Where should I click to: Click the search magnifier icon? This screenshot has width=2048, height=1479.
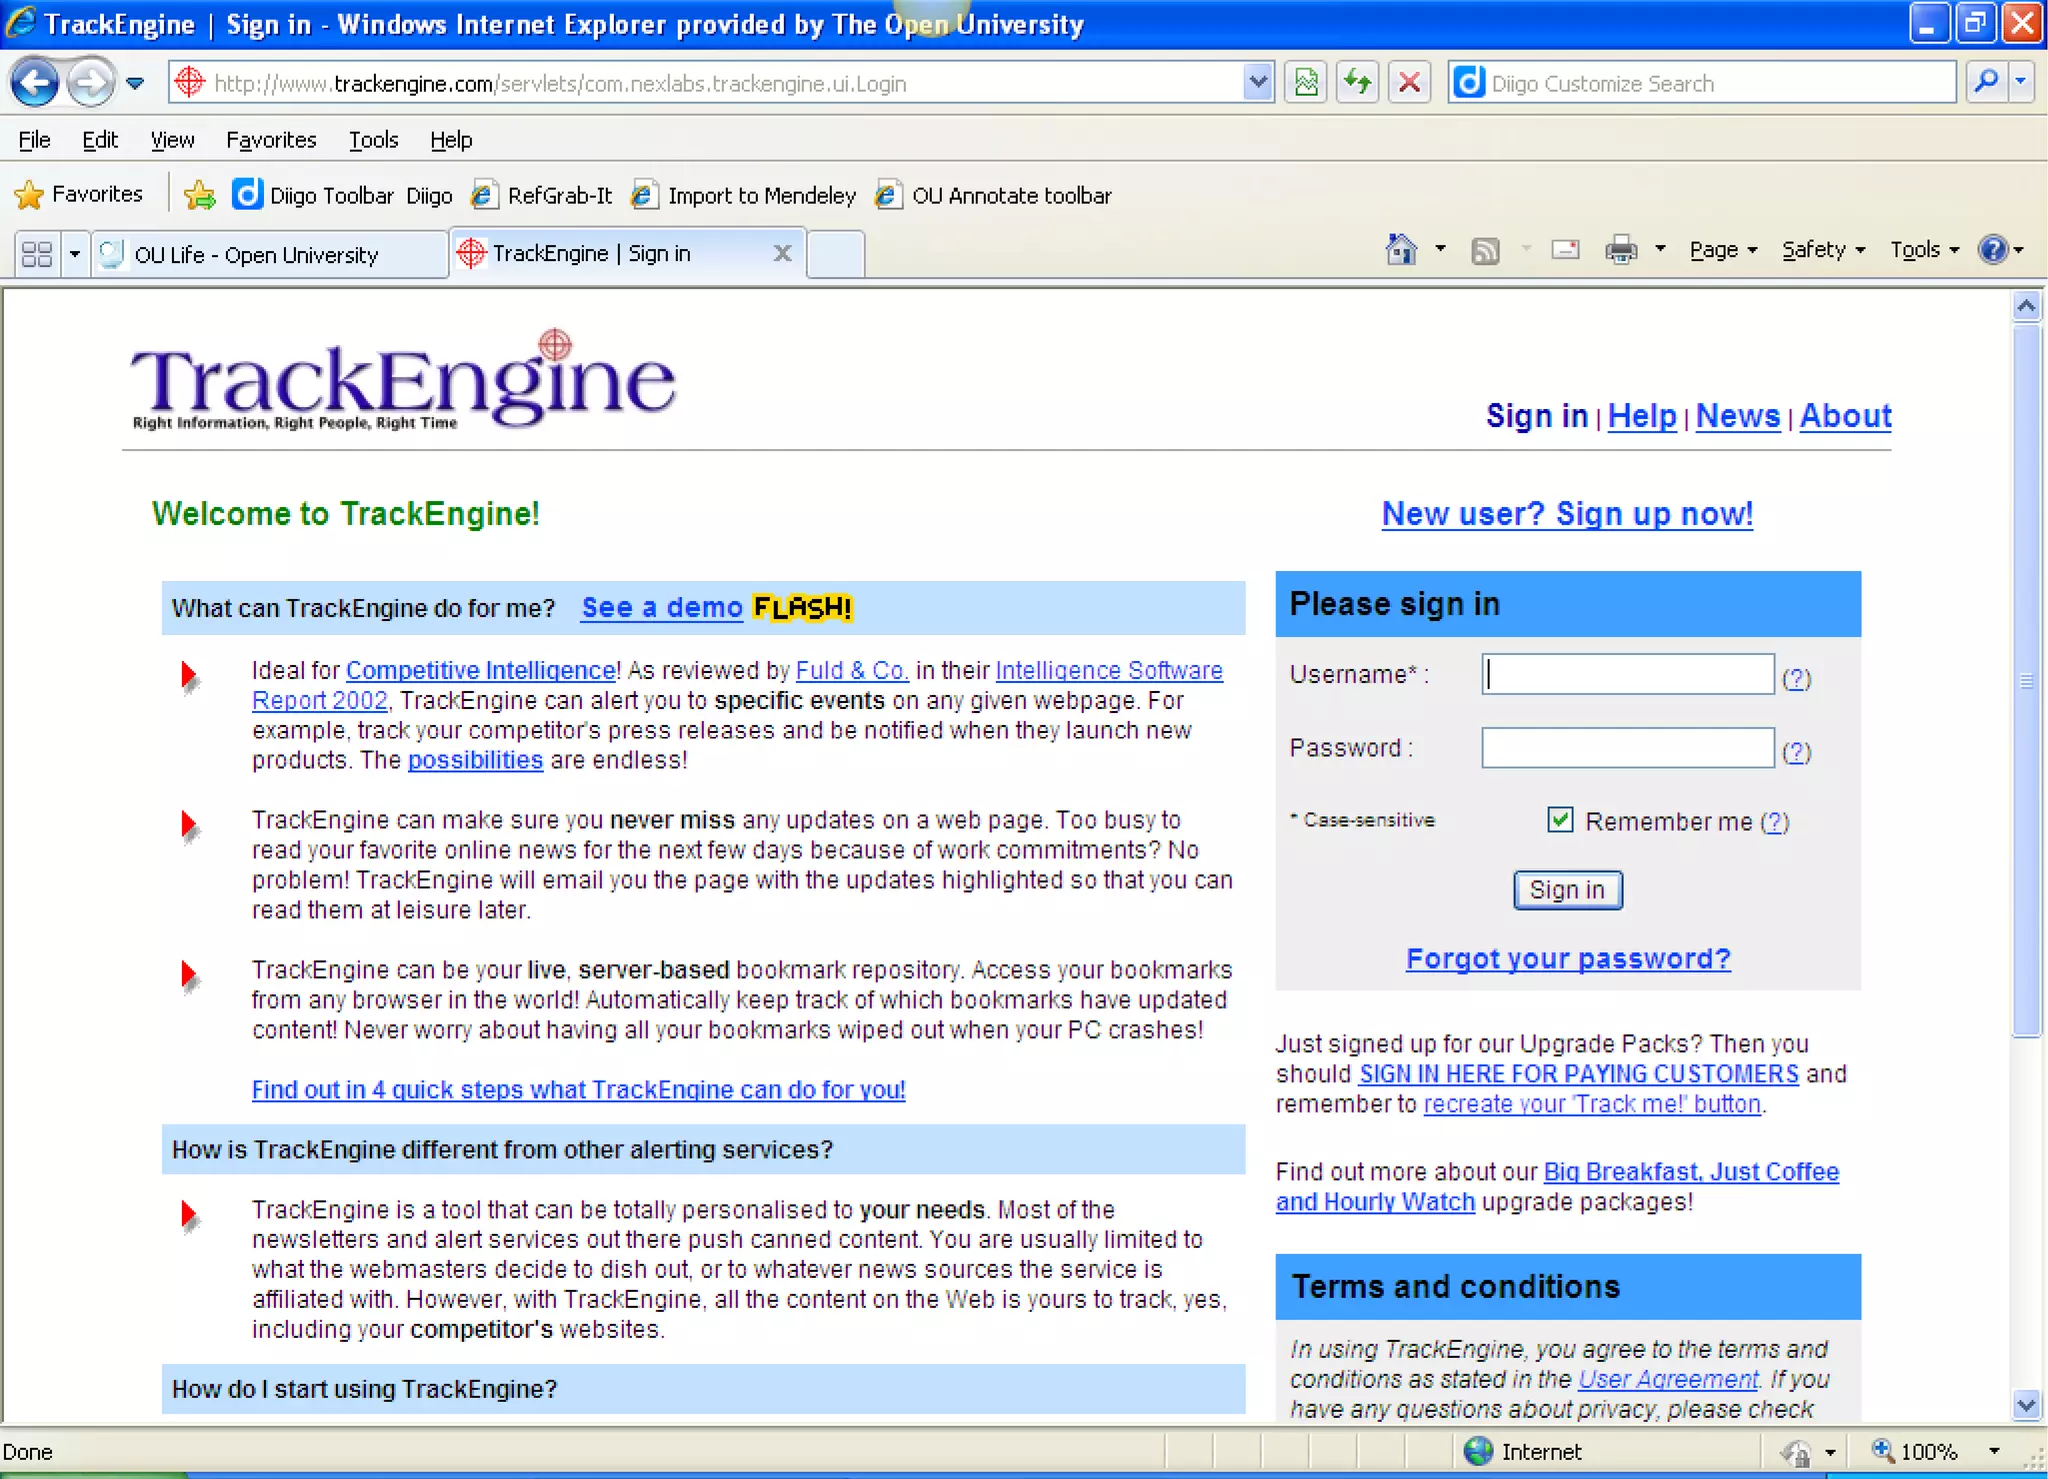(1986, 82)
